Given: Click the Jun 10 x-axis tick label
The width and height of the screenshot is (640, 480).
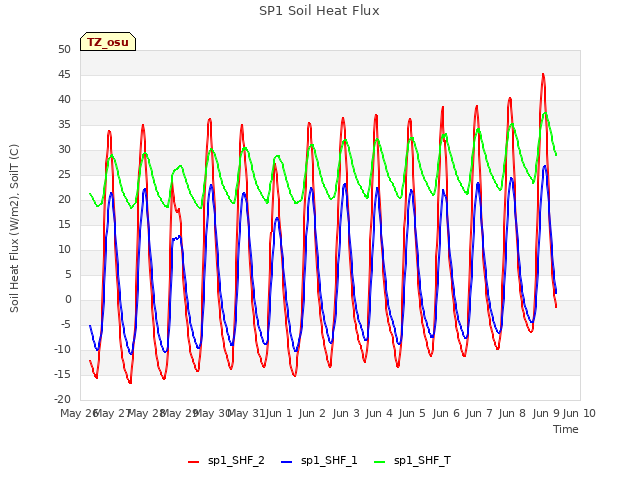Looking at the screenshot, I should point(579,413).
